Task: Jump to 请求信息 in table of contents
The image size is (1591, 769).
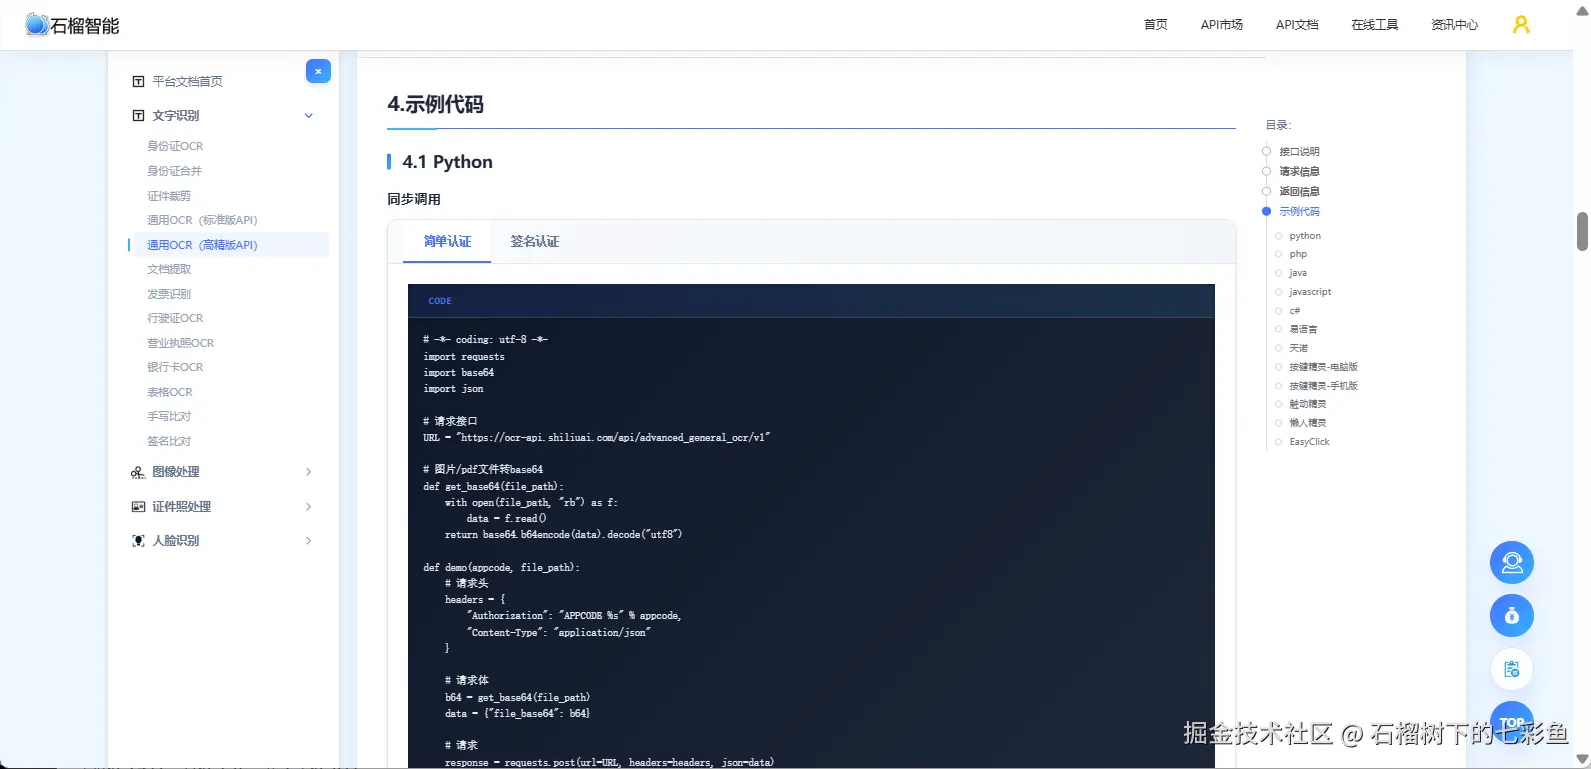Action: 1299,172
